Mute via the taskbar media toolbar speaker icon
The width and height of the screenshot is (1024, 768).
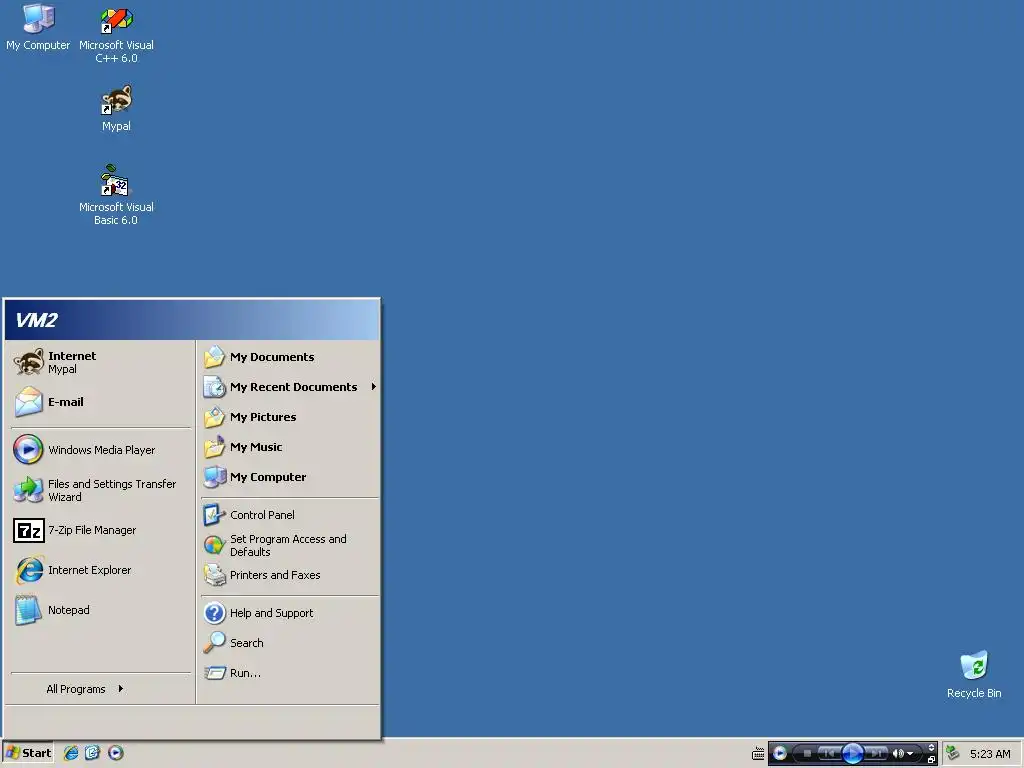[x=899, y=754]
